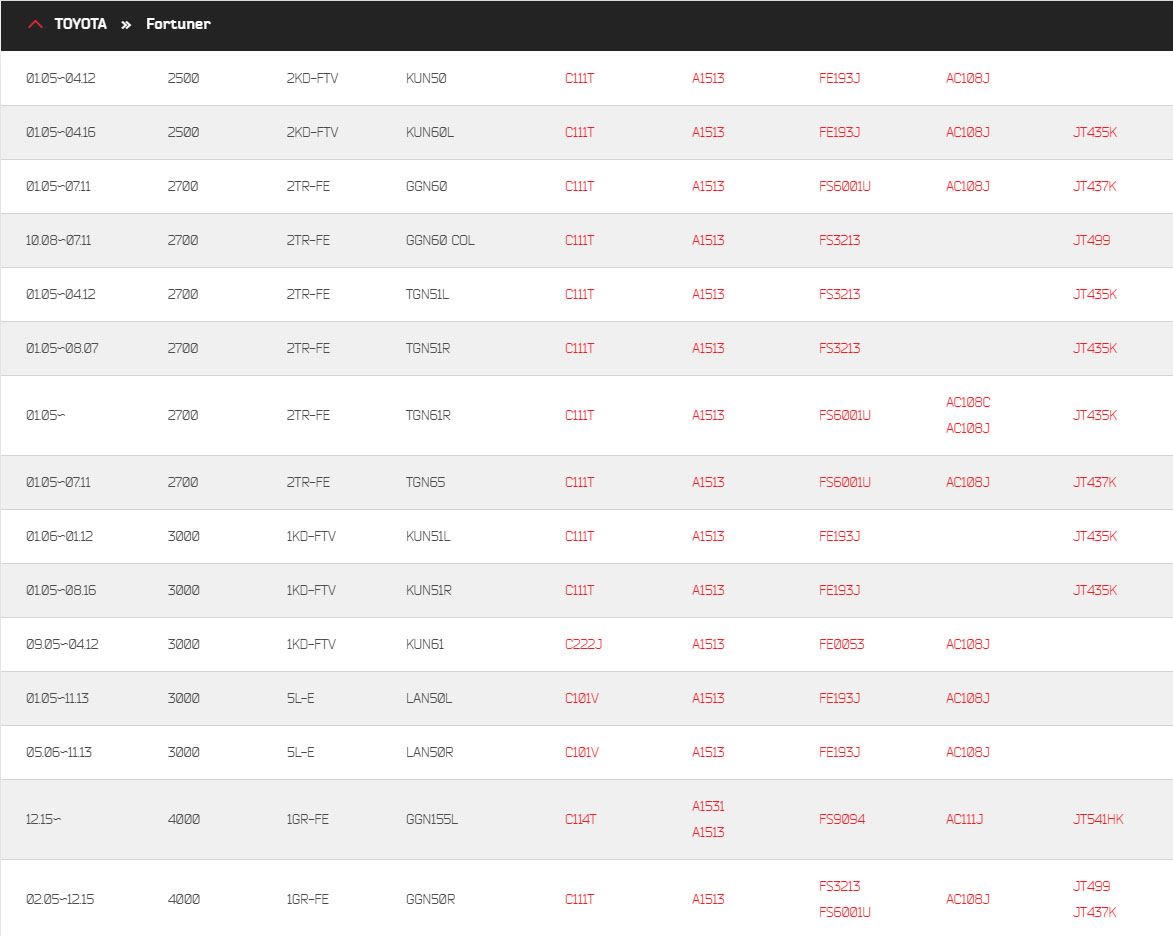Open FS3213 link in GGN50R row
The image size is (1173, 936).
pos(839,887)
